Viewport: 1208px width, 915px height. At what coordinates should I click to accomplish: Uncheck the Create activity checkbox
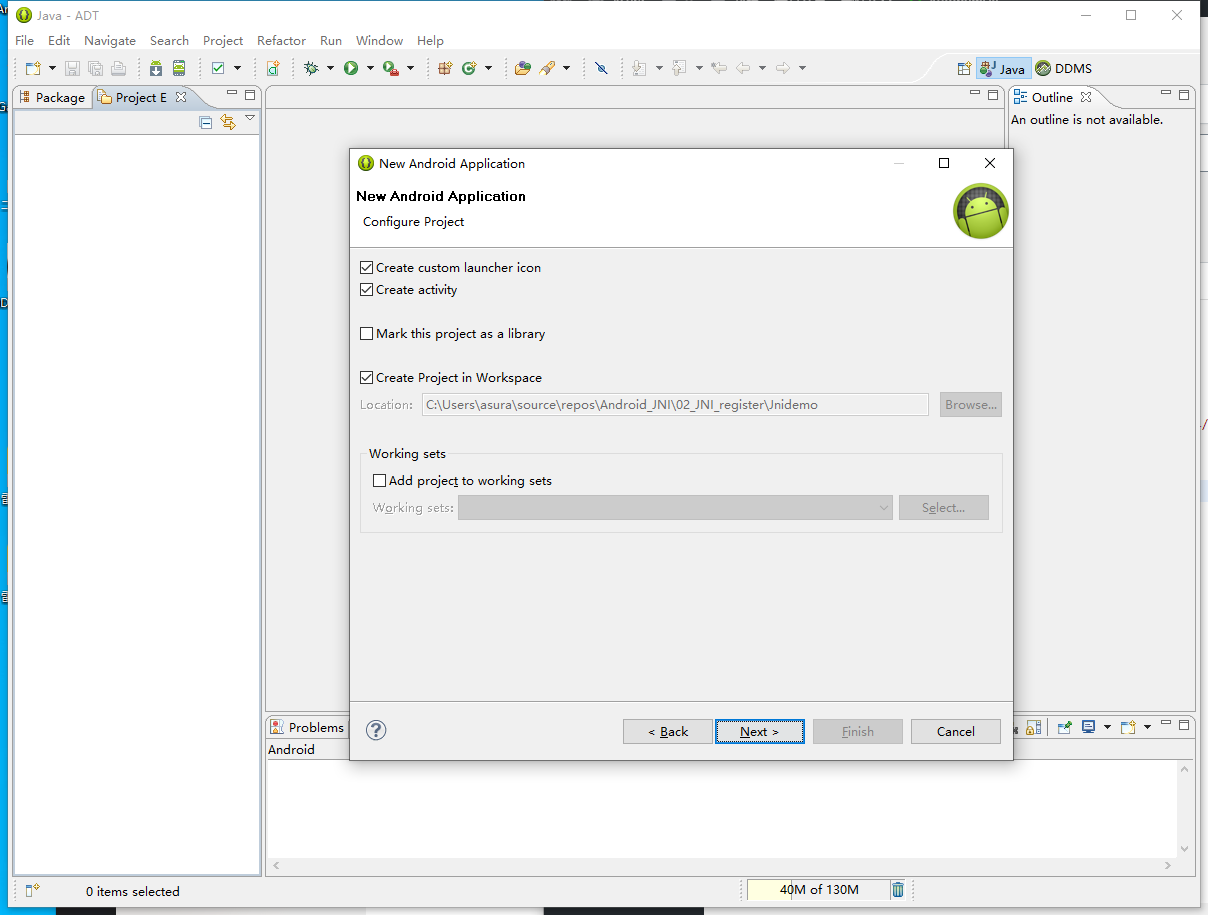367,290
